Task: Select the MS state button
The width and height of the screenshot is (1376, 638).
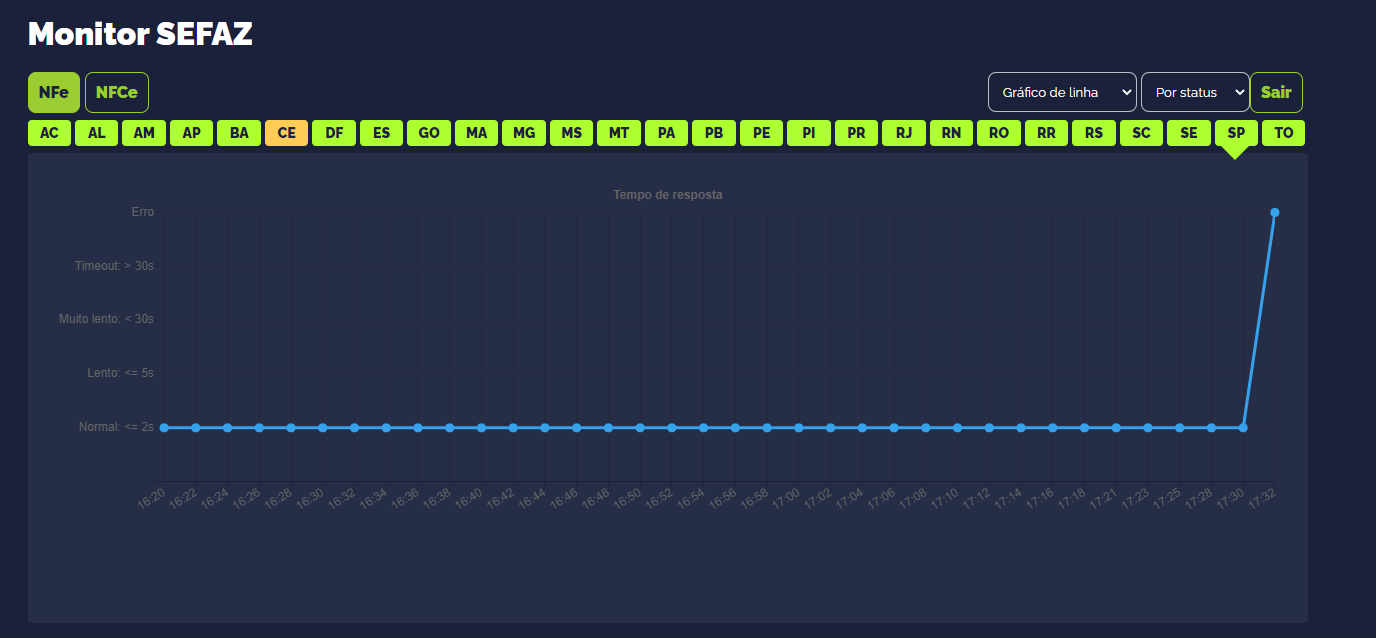Action: pos(572,133)
